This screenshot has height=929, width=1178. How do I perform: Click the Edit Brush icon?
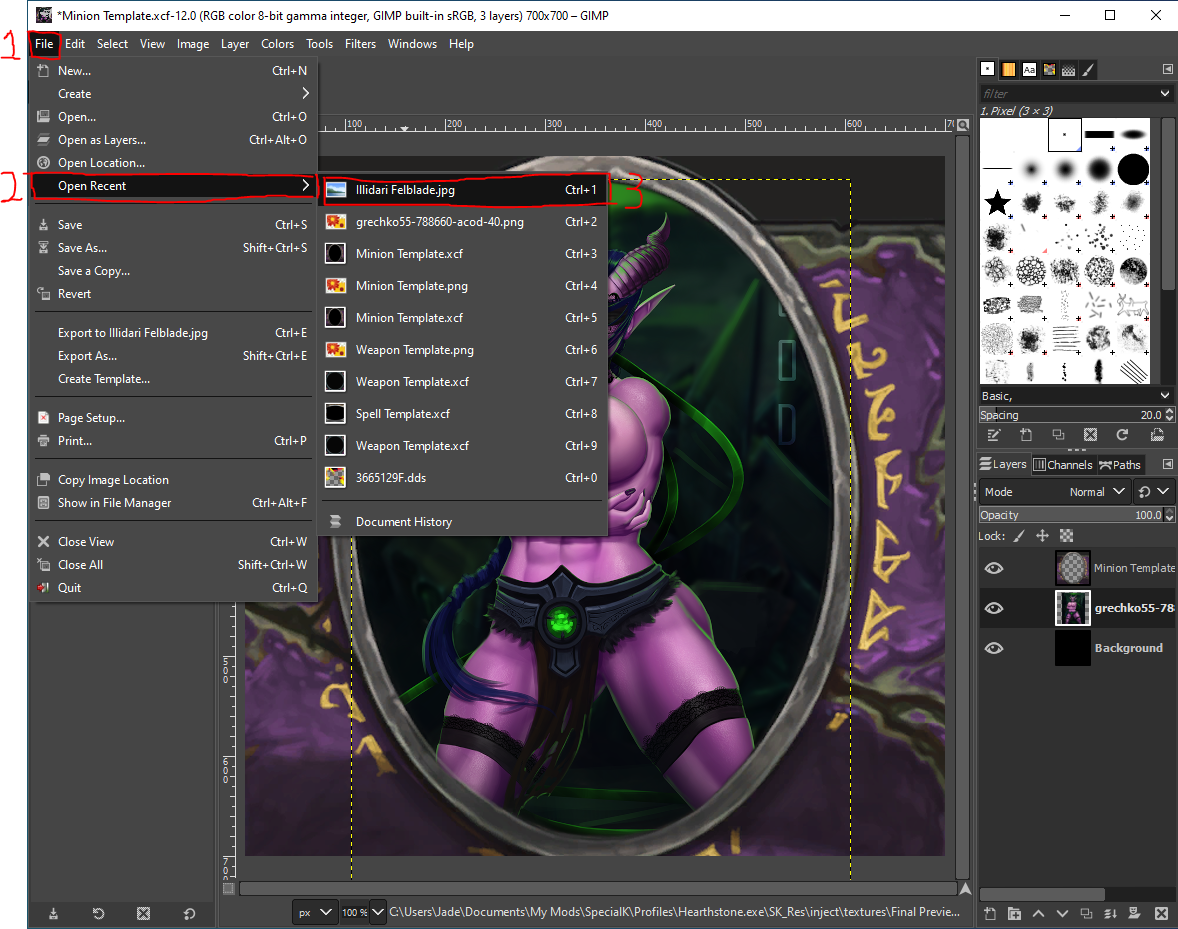[x=994, y=435]
